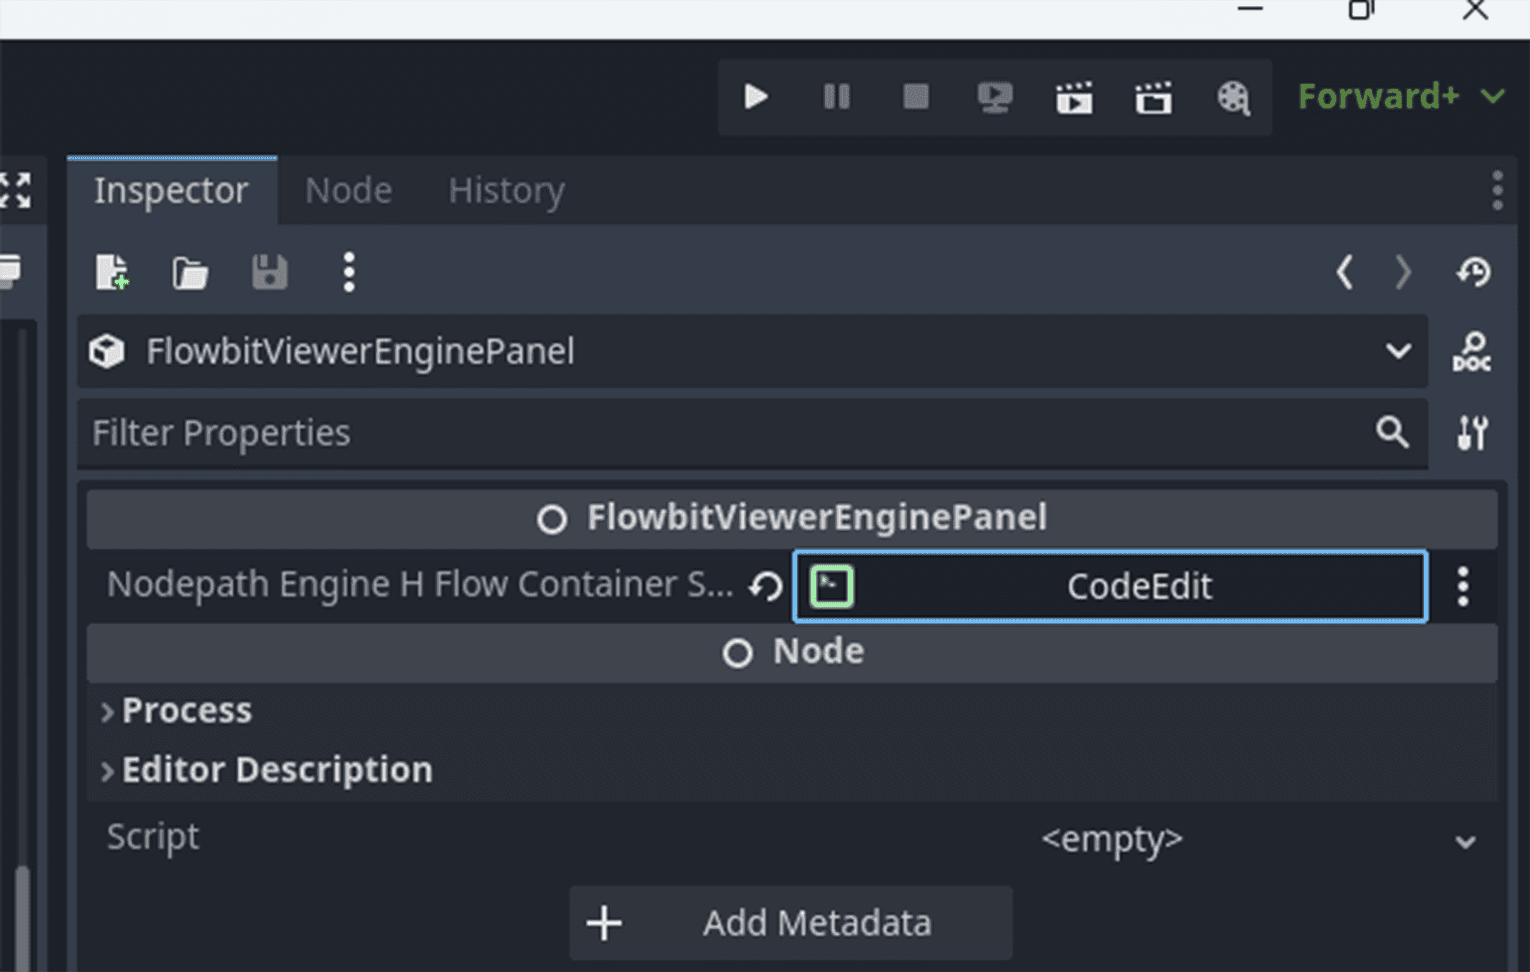Open object history list
The height and width of the screenshot is (972, 1530).
click(1473, 272)
